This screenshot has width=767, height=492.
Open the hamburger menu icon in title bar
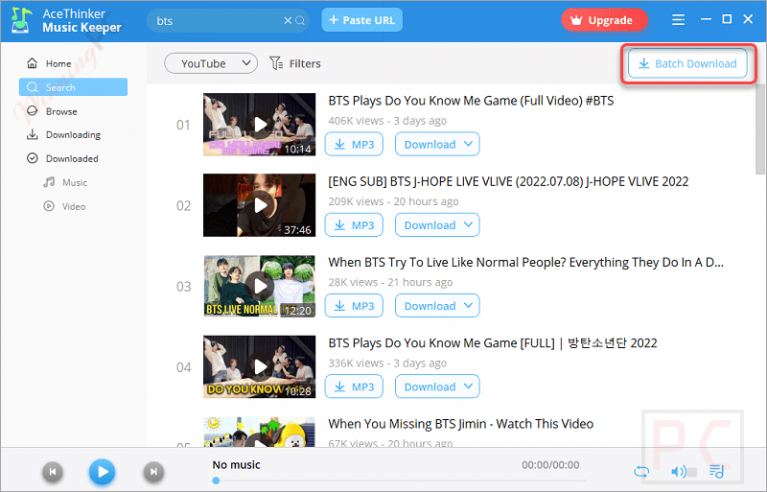[678, 20]
